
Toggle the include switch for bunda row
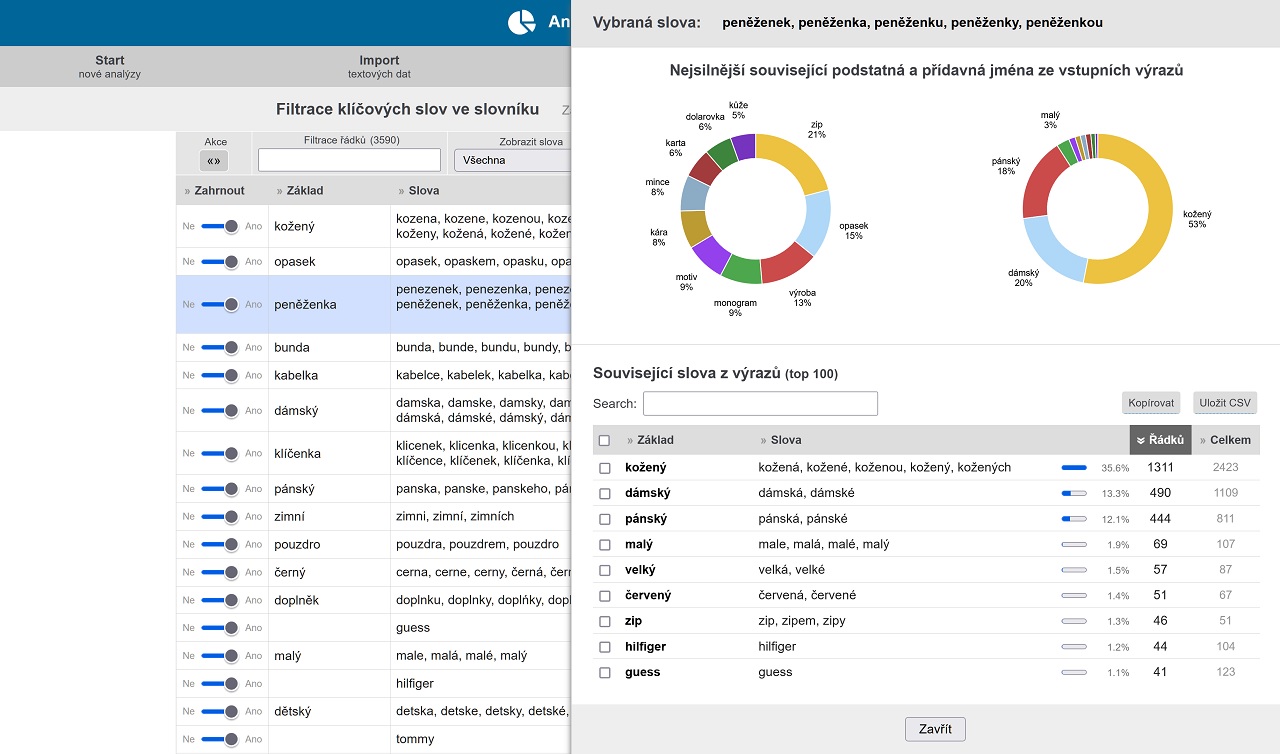click(x=220, y=347)
